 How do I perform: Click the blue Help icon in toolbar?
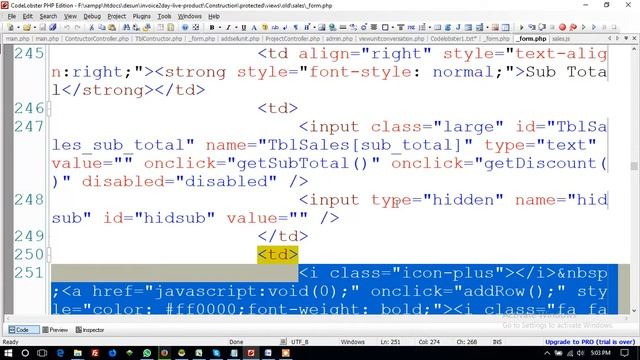[x=185, y=27]
